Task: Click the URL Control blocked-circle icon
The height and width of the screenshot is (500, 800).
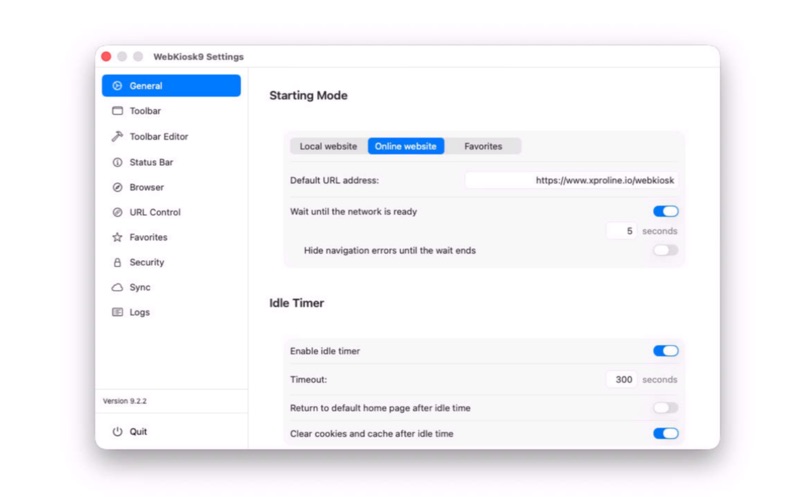Action: [x=117, y=212]
